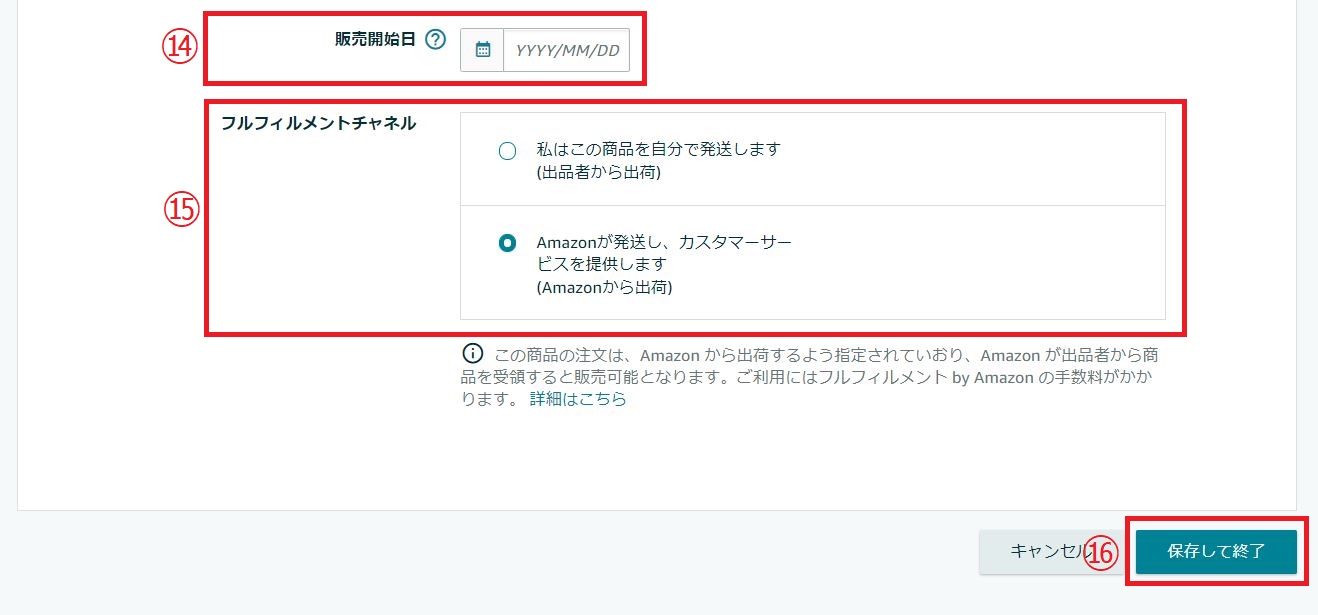Select Amazonが発送し radio option
This screenshot has width=1318, height=615.
coord(507,243)
